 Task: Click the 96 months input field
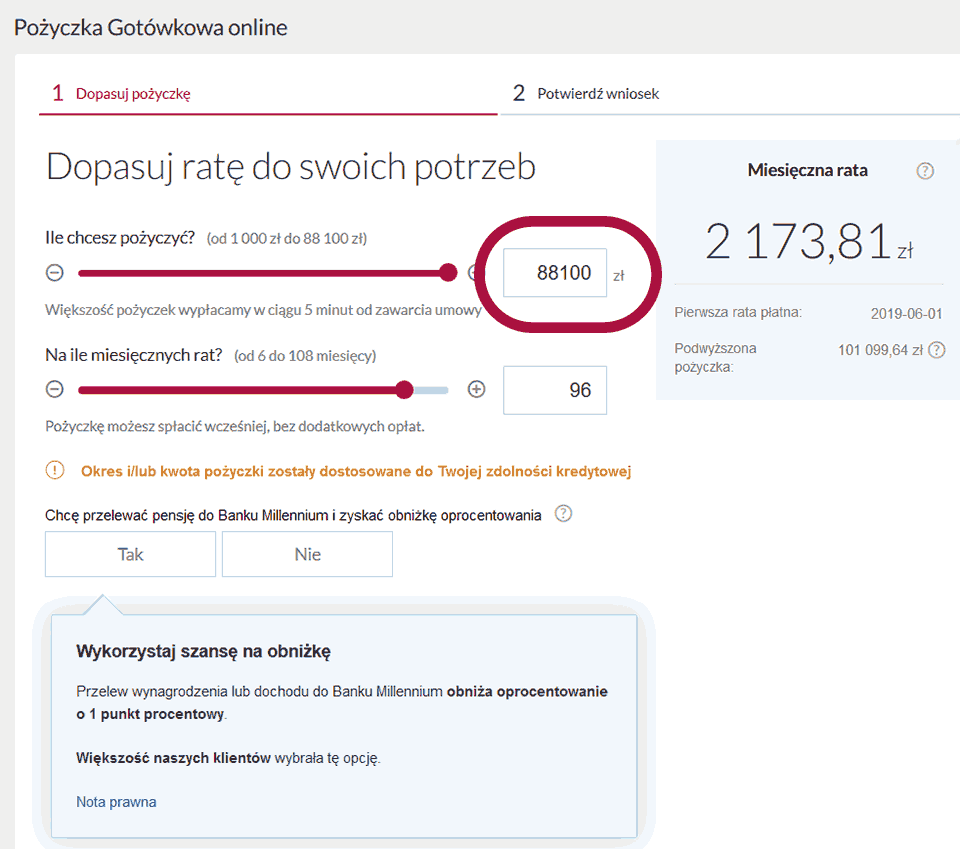tap(555, 389)
